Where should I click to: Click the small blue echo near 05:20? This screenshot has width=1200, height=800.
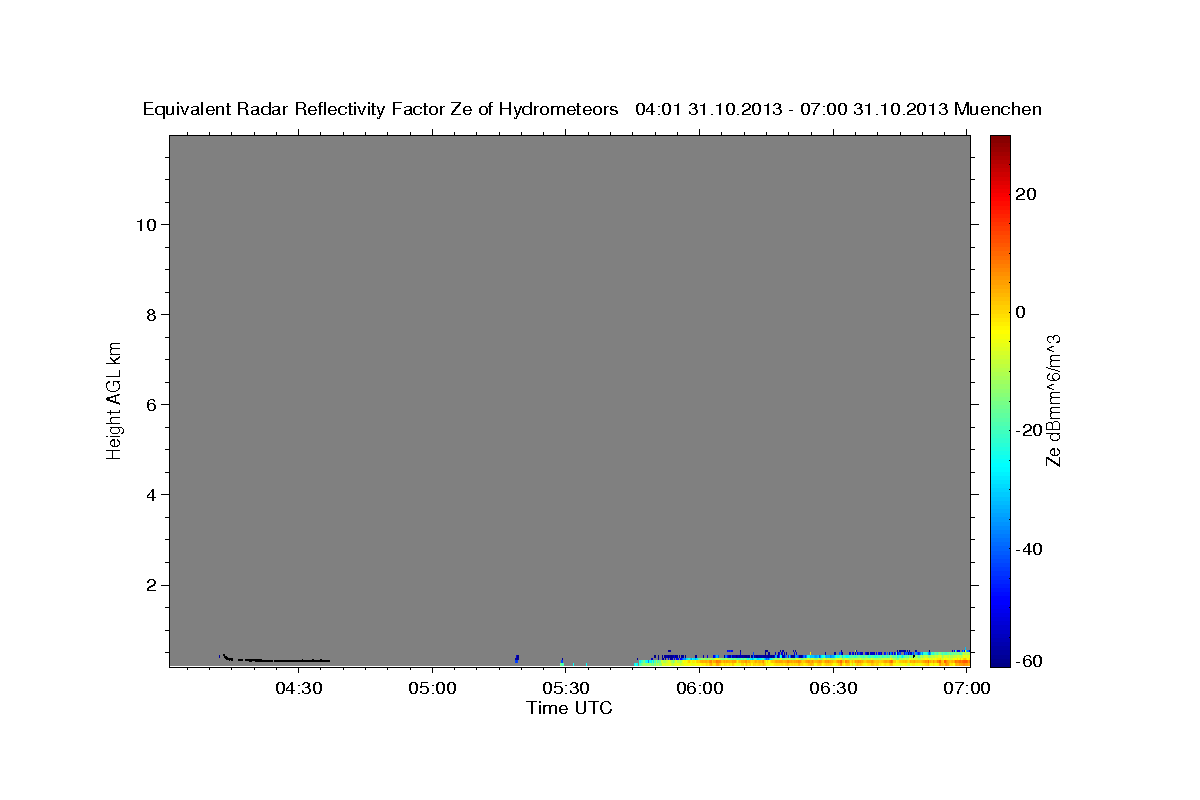coord(516,658)
